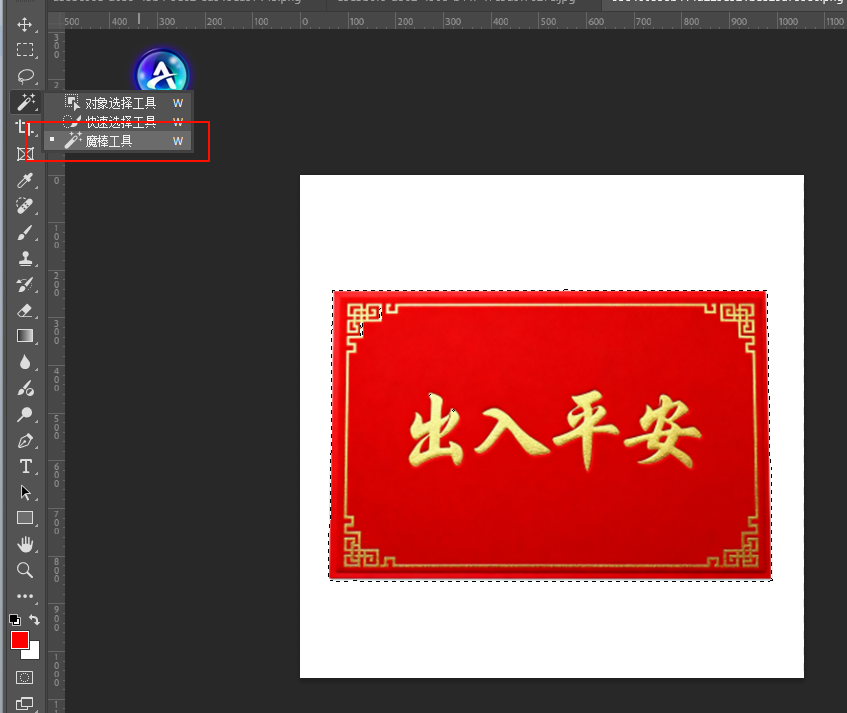Swap foreground and background colors
The height and width of the screenshot is (713, 847).
(34, 619)
